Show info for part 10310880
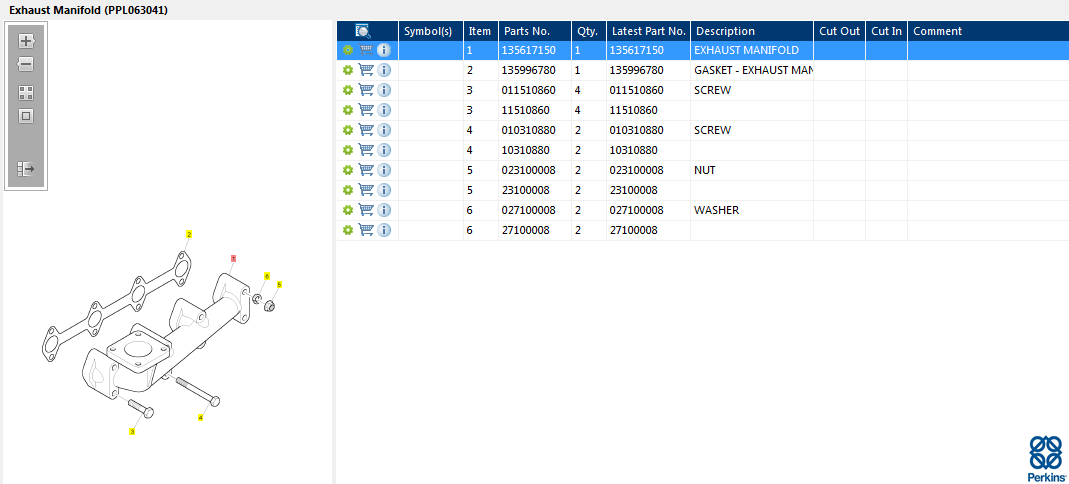The image size is (1069, 484). [384, 150]
